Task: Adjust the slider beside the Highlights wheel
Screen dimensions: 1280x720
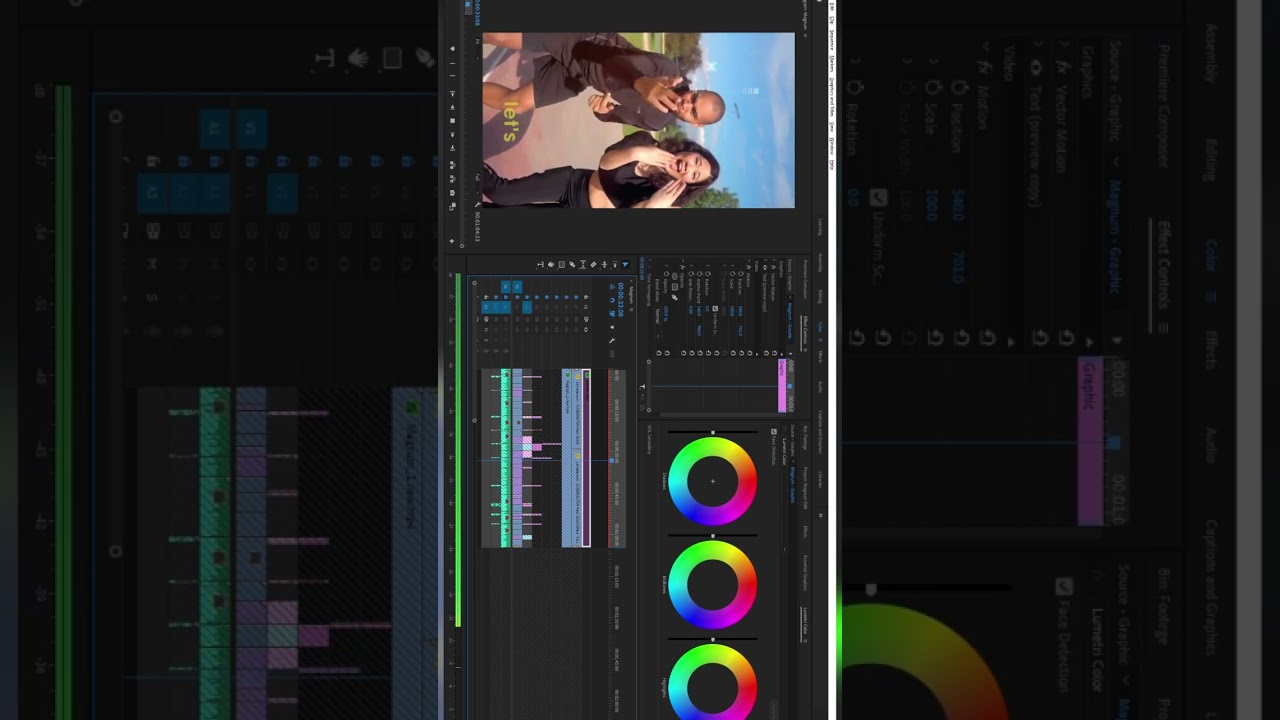Action: (x=712, y=639)
